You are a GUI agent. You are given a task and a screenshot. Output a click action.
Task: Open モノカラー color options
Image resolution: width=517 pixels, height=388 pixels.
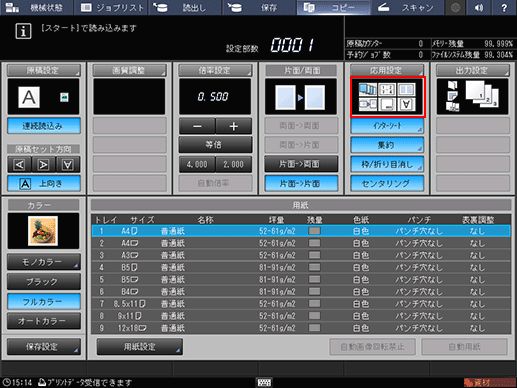coord(44,262)
